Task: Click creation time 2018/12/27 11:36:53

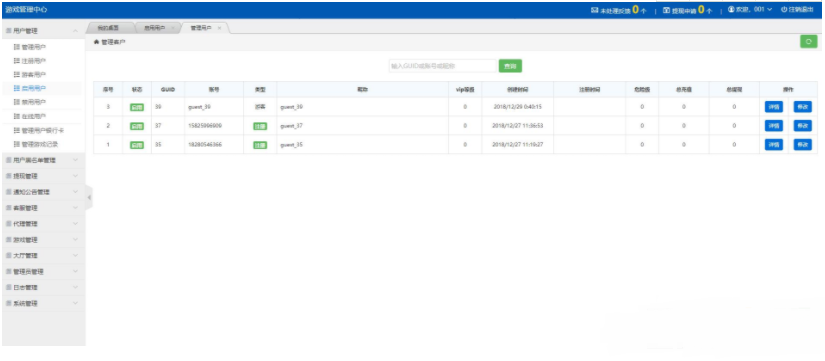Action: coord(518,126)
